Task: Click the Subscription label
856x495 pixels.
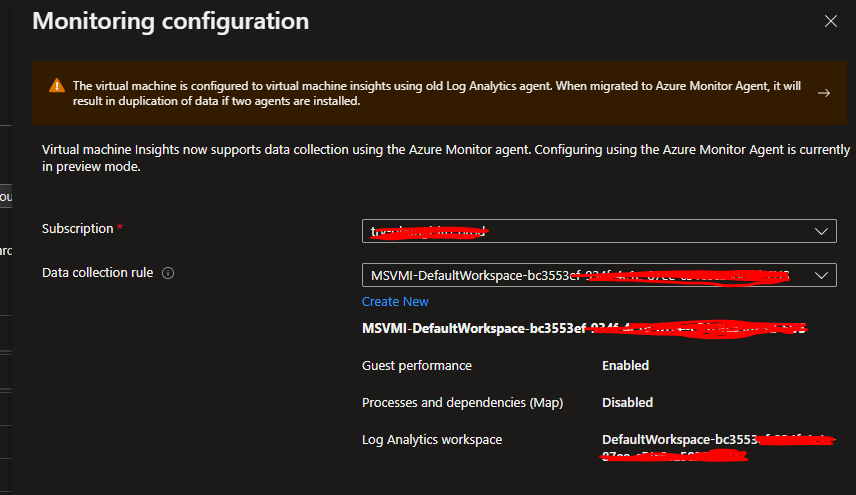Action: click(x=78, y=229)
